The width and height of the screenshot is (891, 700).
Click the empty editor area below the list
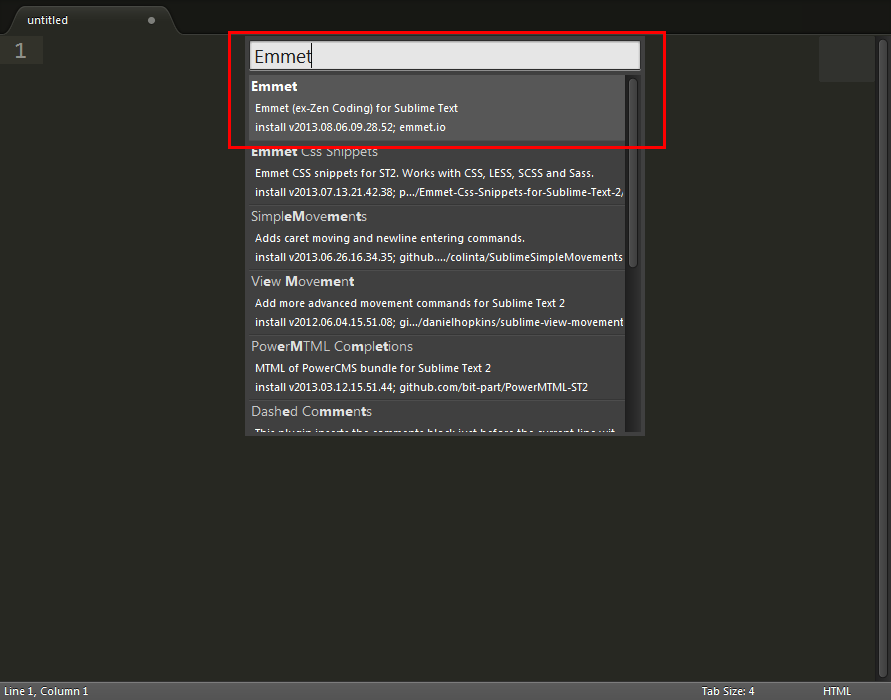click(x=445, y=560)
